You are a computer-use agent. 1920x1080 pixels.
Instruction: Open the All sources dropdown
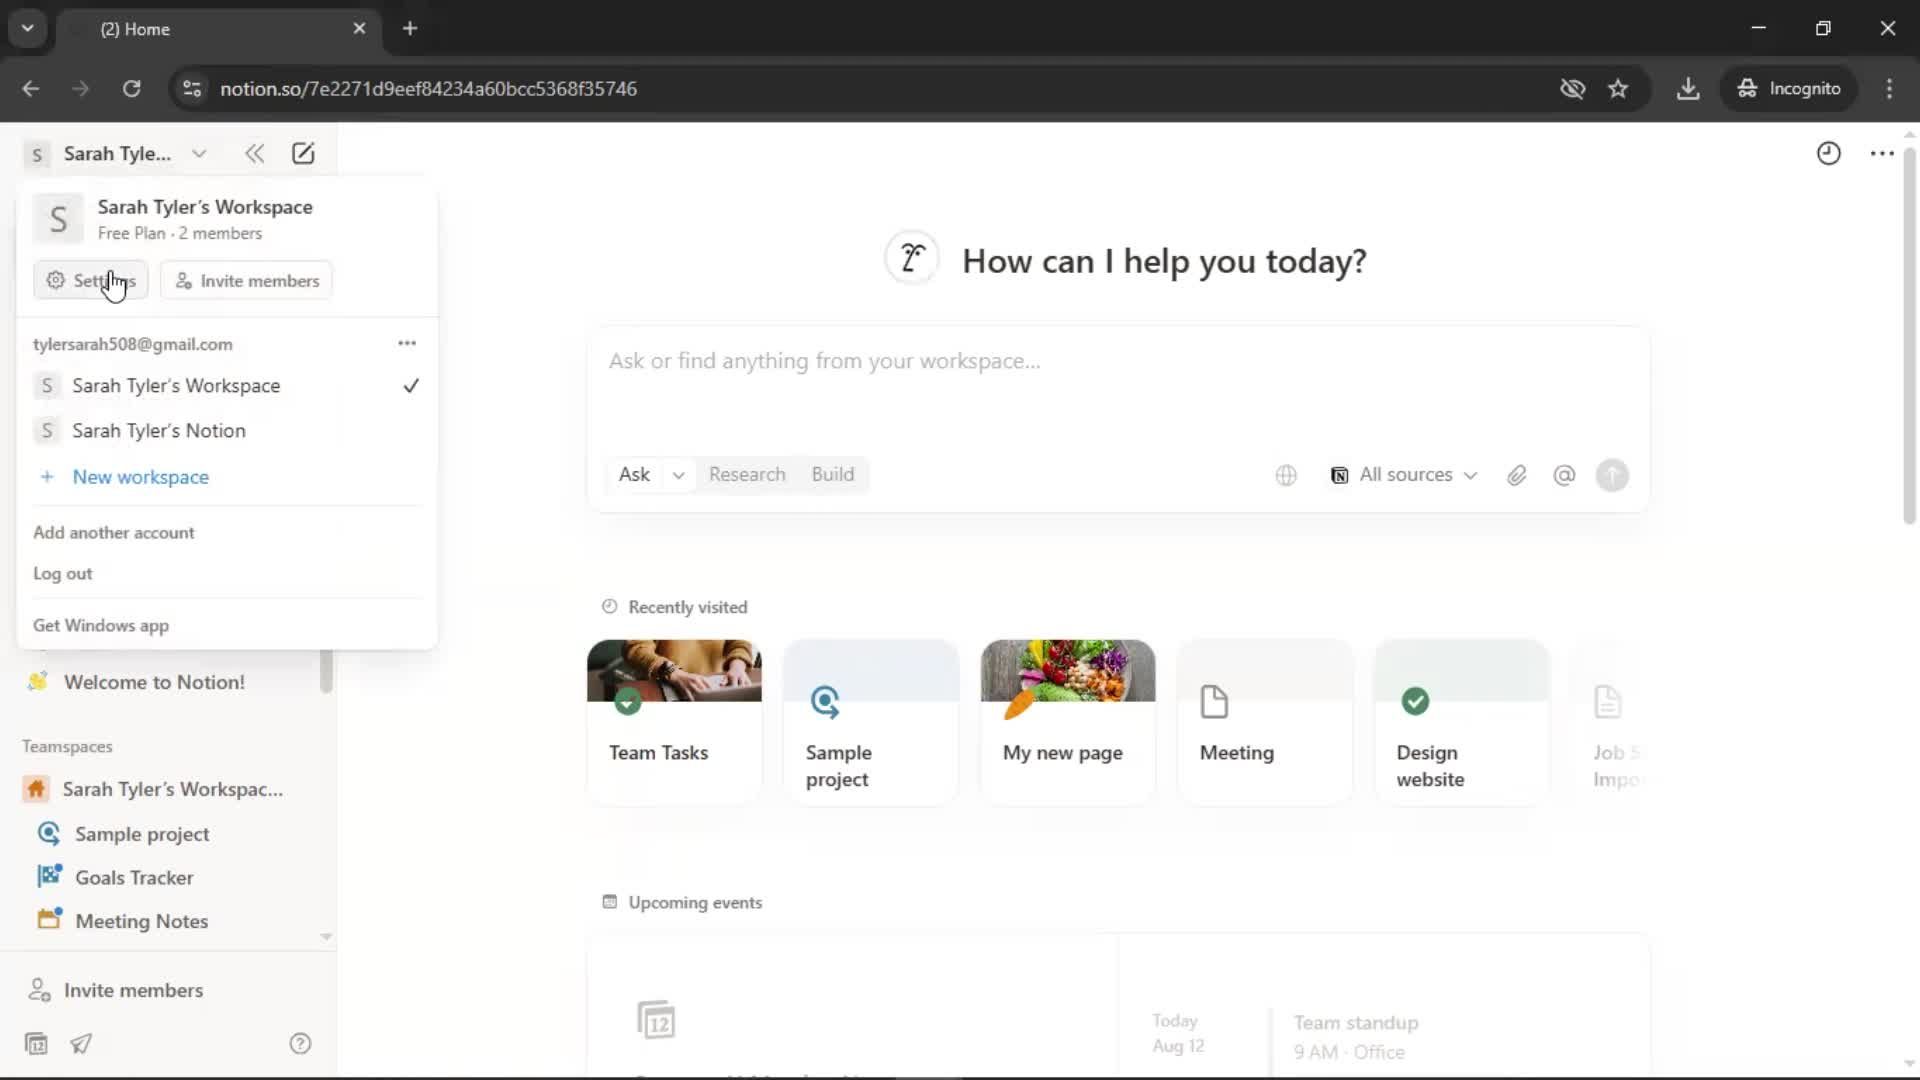tap(1403, 475)
